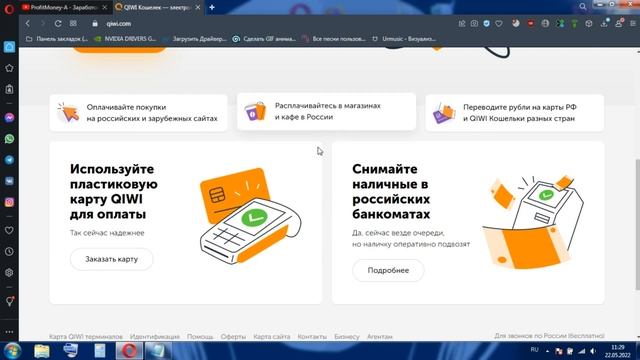Click the payment terminal illustration
Image resolution: width=640 pixels, height=360 pixels.
coord(250,216)
